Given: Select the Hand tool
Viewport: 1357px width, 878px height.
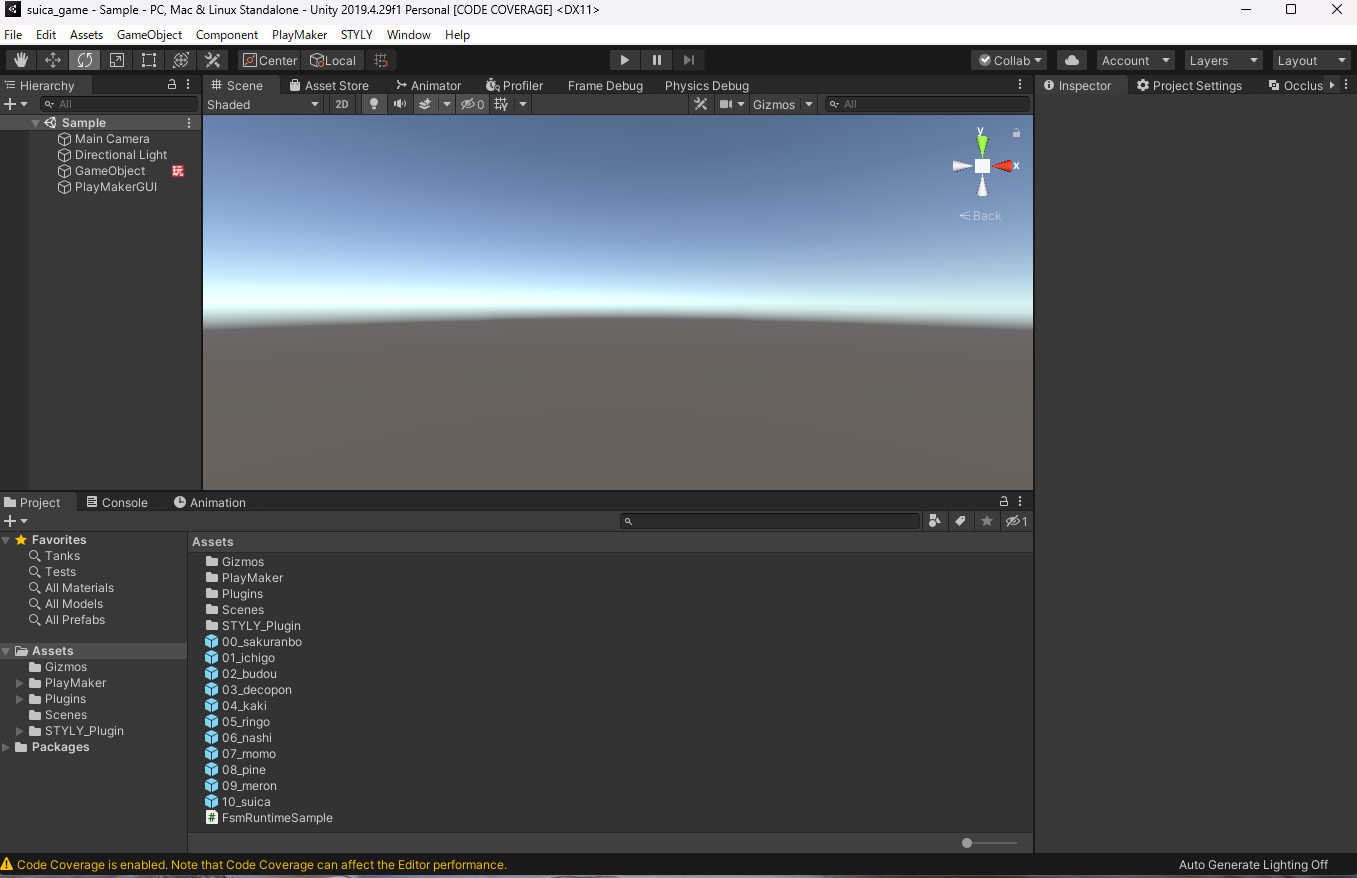Looking at the screenshot, I should tap(21, 60).
